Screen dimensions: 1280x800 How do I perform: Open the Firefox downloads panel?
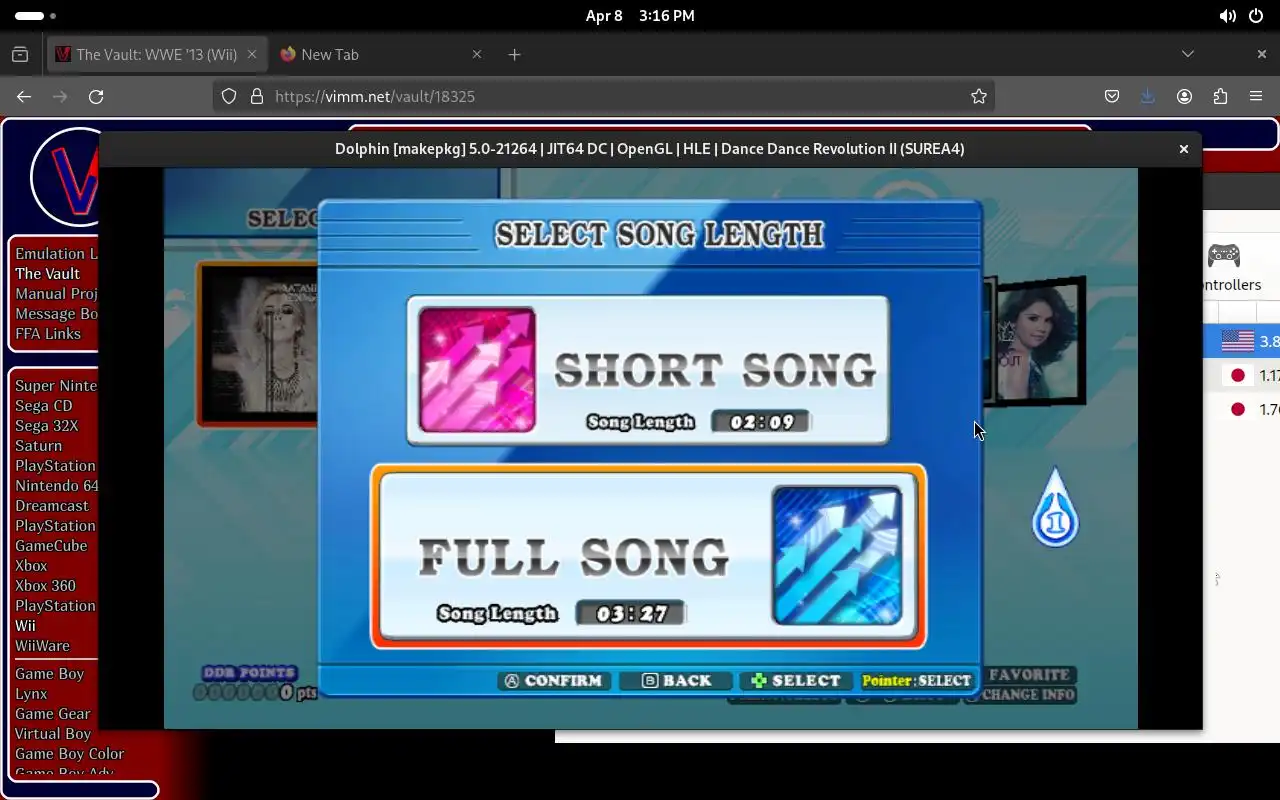(x=1148, y=96)
